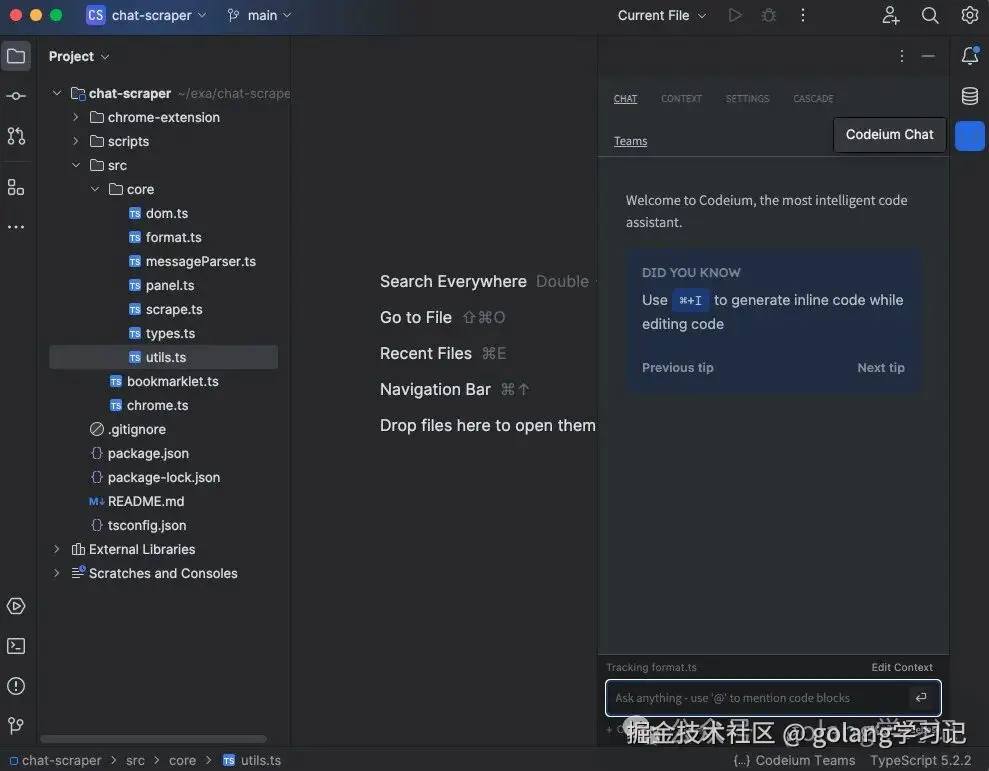This screenshot has width=989, height=771.
Task: Open the chat-scraper project dropdown
Action: (158, 15)
